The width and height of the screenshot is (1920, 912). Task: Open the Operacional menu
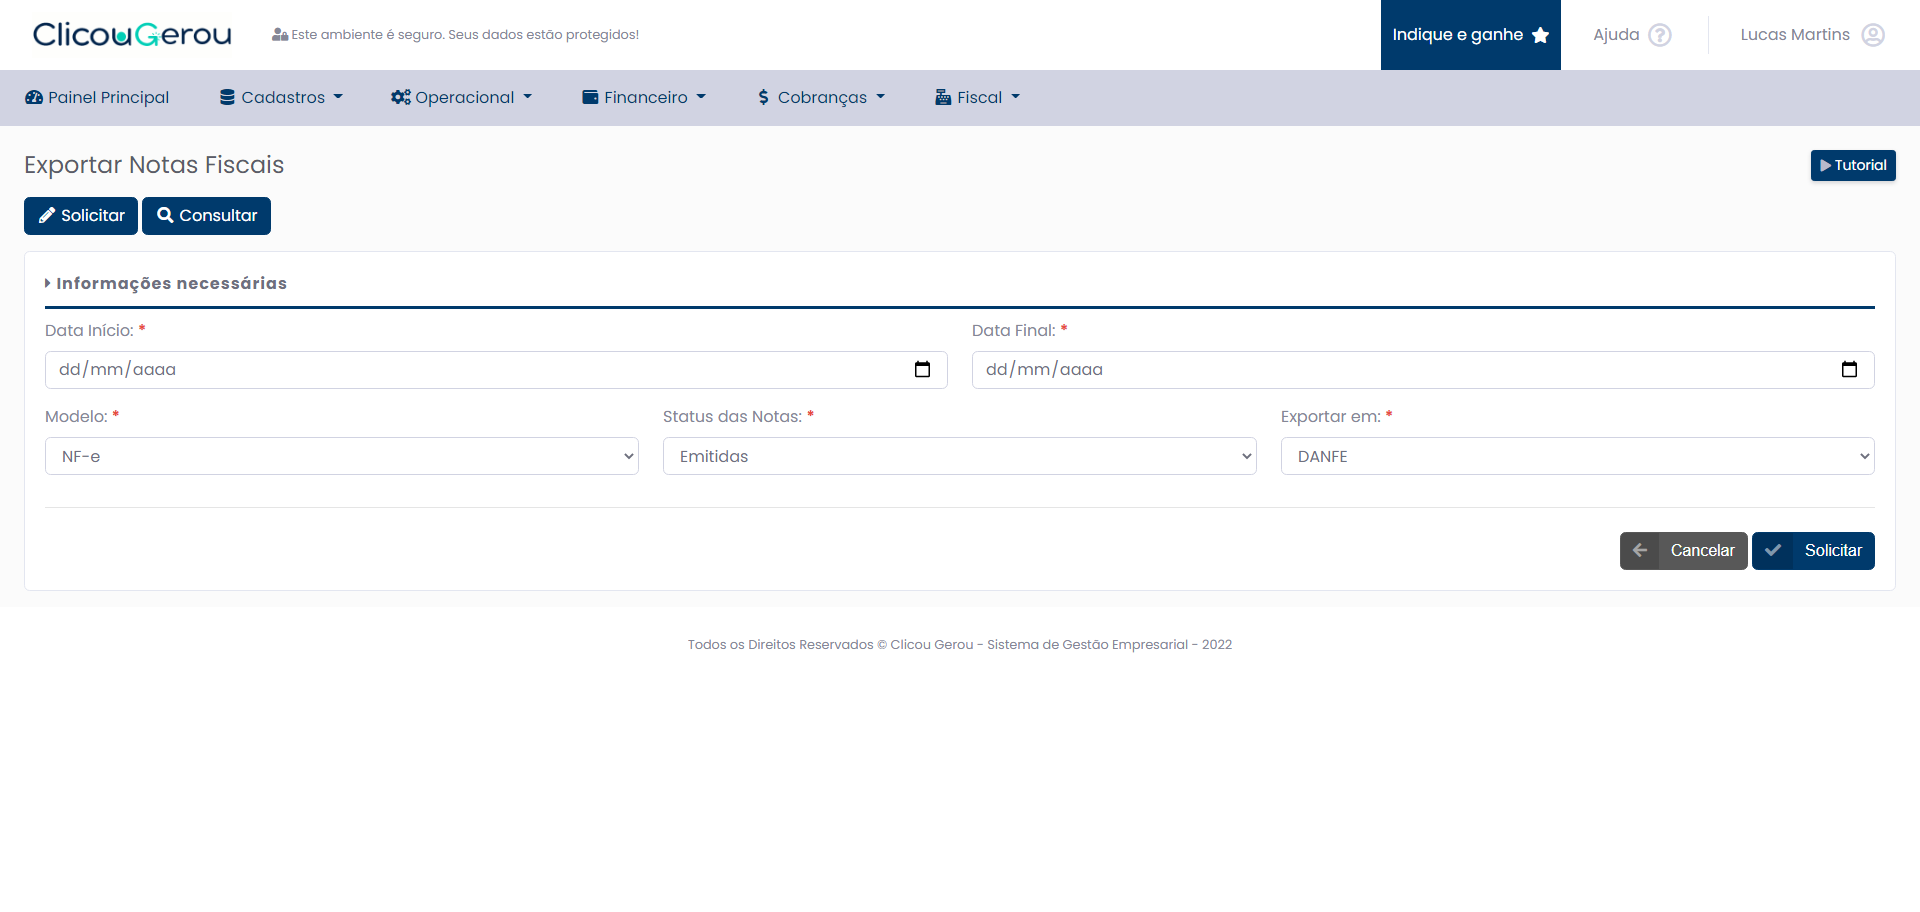coord(461,98)
